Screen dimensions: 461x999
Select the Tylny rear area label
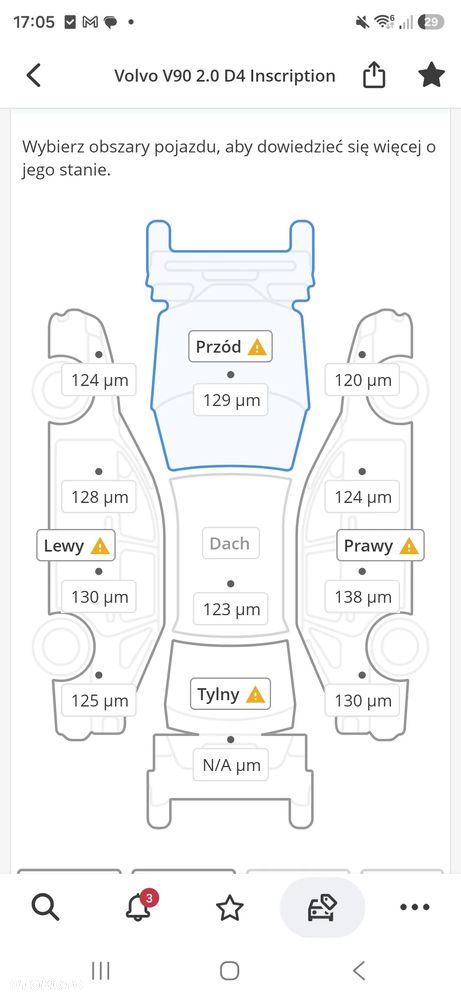(230, 694)
